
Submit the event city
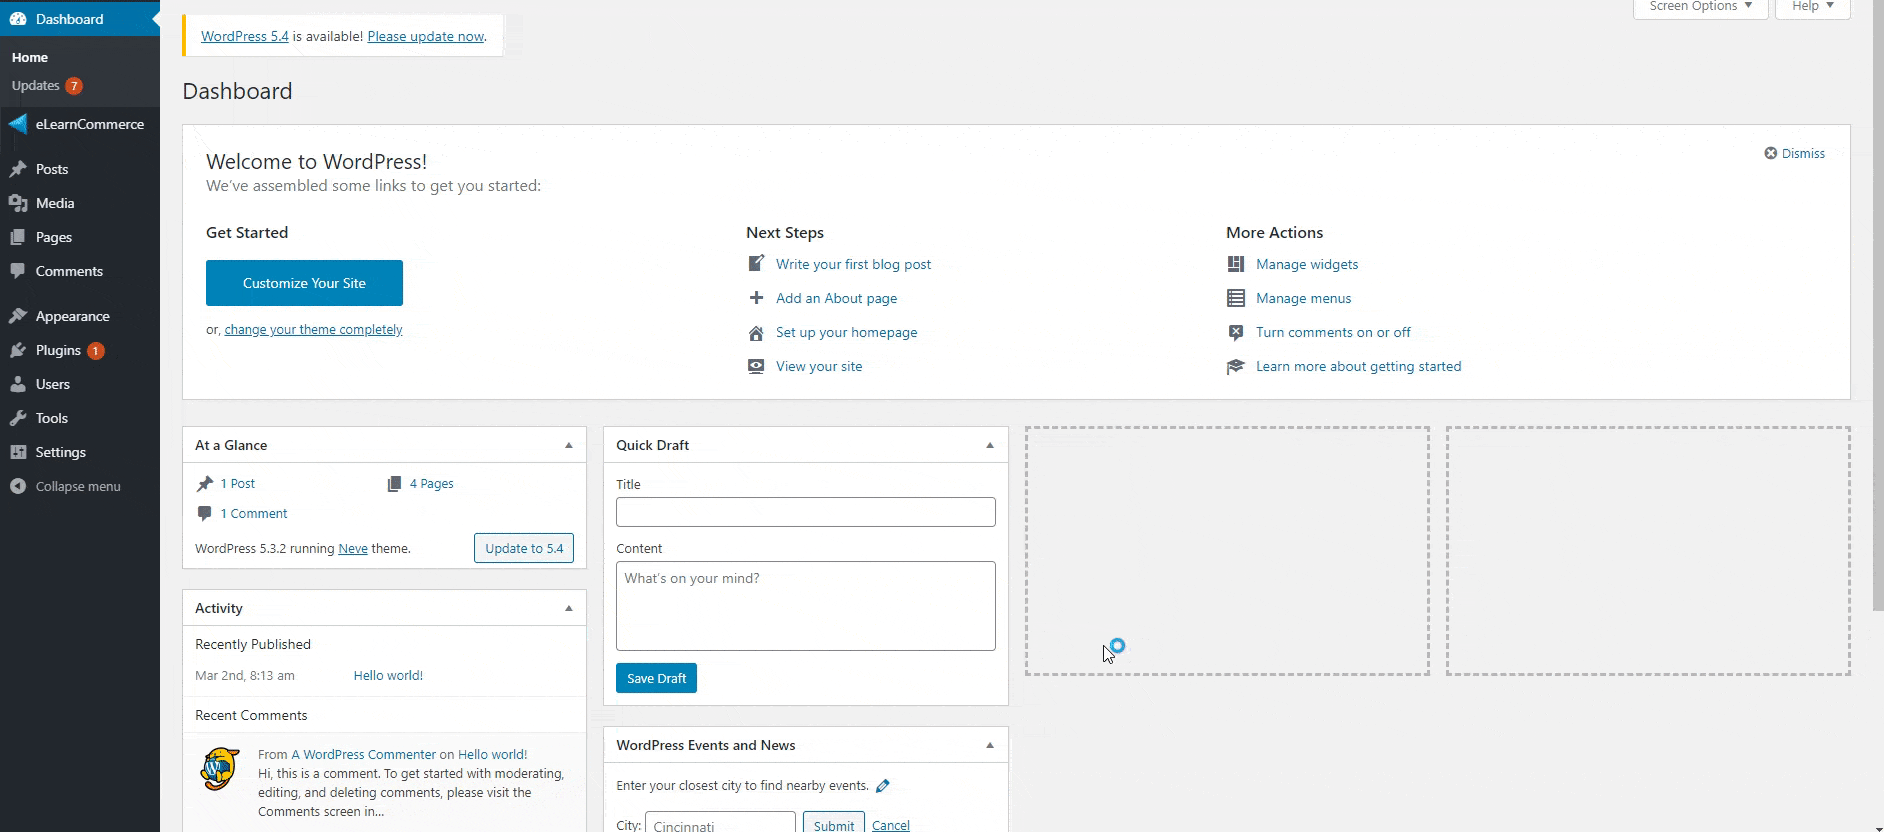click(x=834, y=825)
